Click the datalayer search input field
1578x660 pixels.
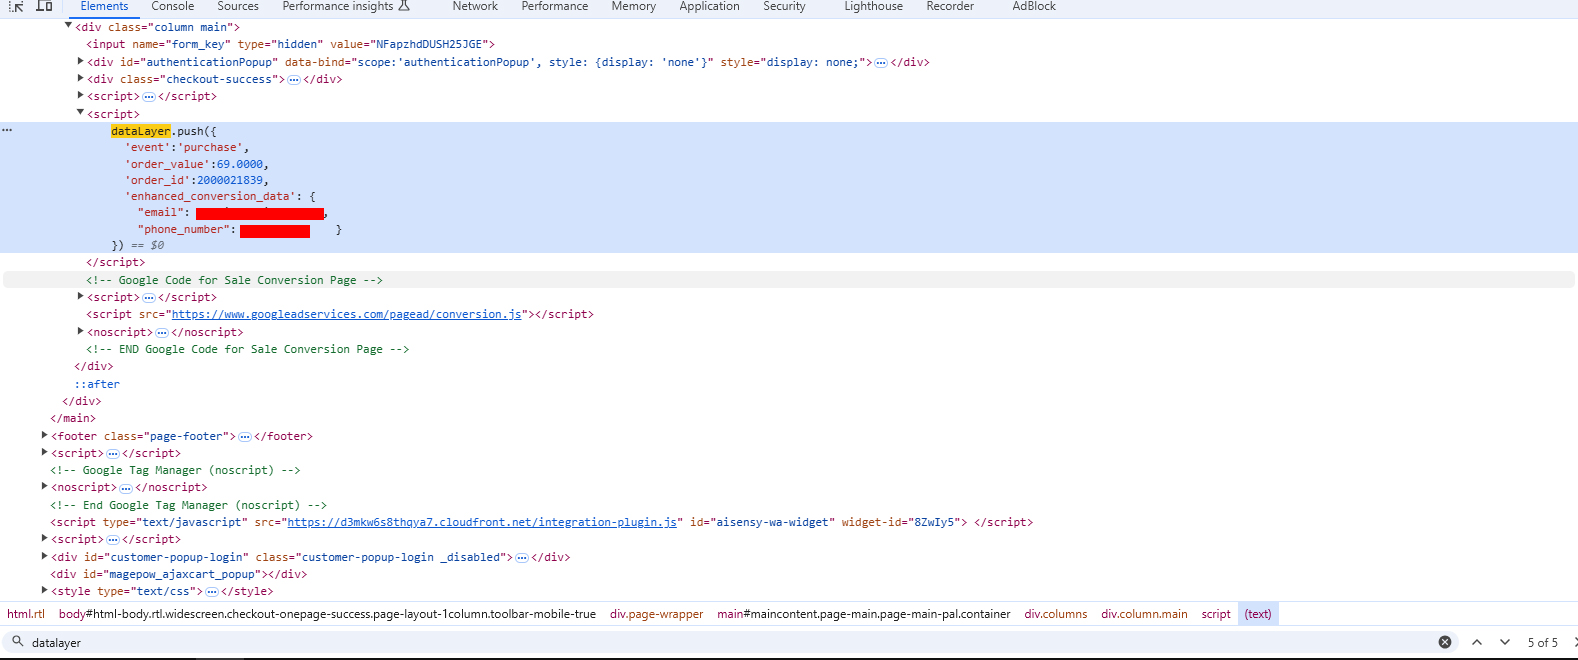click(700, 642)
